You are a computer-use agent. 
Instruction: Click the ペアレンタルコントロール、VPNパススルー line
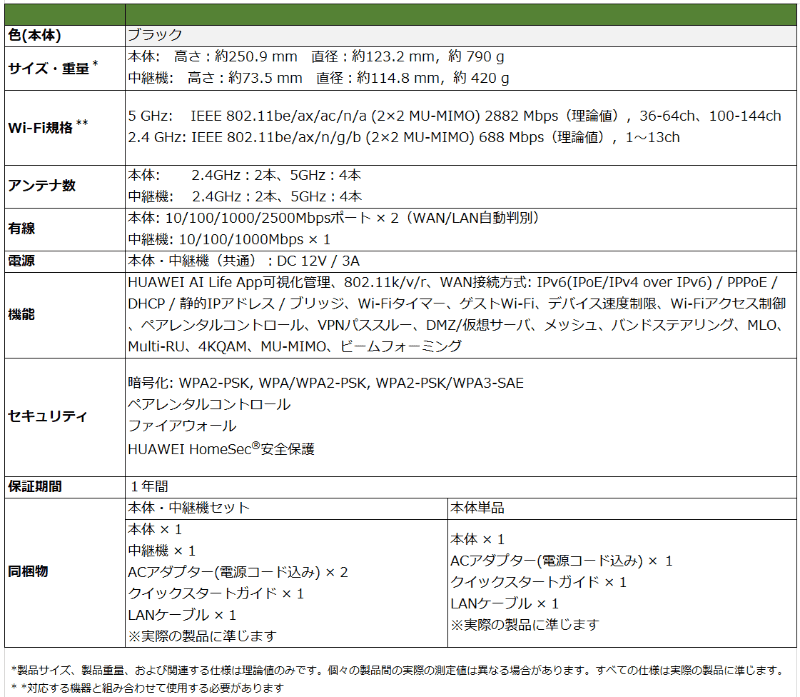(x=456, y=326)
